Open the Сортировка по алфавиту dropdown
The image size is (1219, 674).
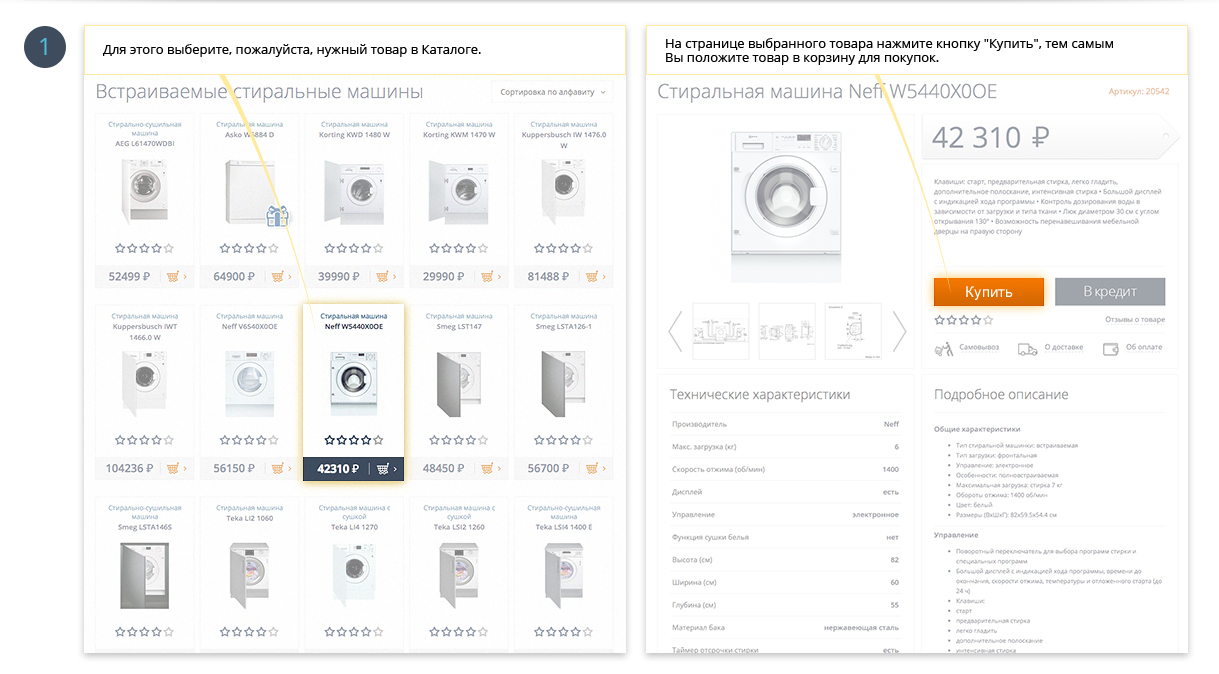click(553, 92)
